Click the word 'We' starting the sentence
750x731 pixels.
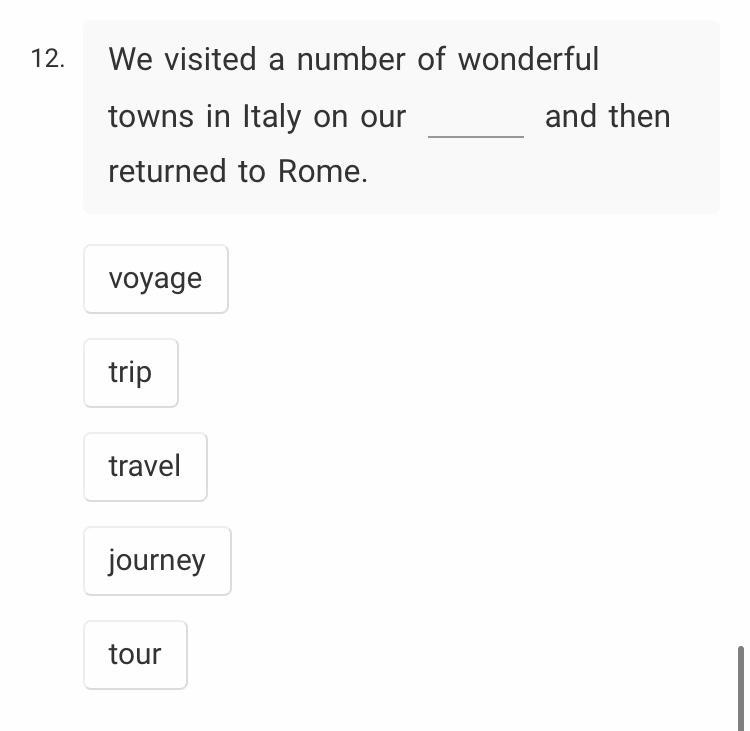click(131, 59)
